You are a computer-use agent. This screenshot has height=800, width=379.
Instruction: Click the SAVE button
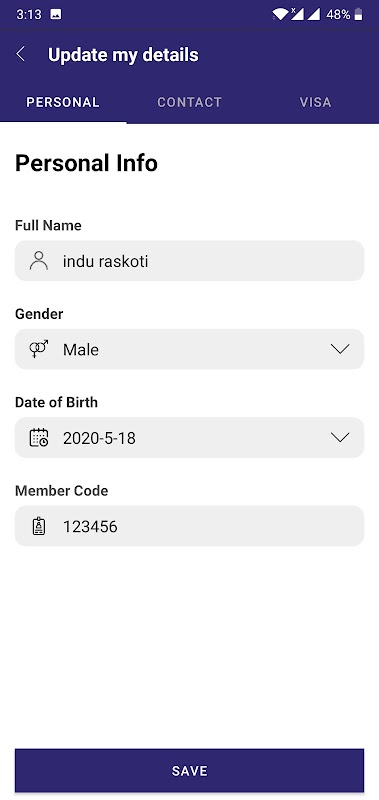click(189, 770)
